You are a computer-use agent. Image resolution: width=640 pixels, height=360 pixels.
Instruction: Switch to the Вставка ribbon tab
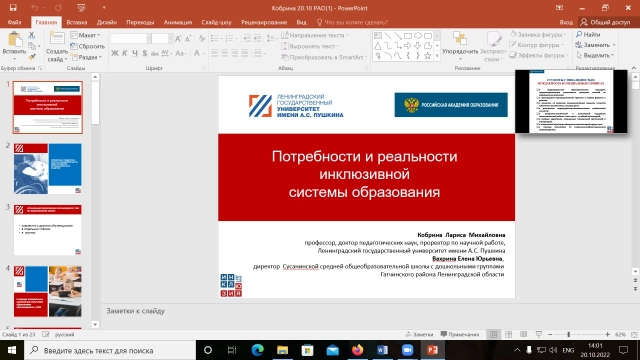point(77,22)
